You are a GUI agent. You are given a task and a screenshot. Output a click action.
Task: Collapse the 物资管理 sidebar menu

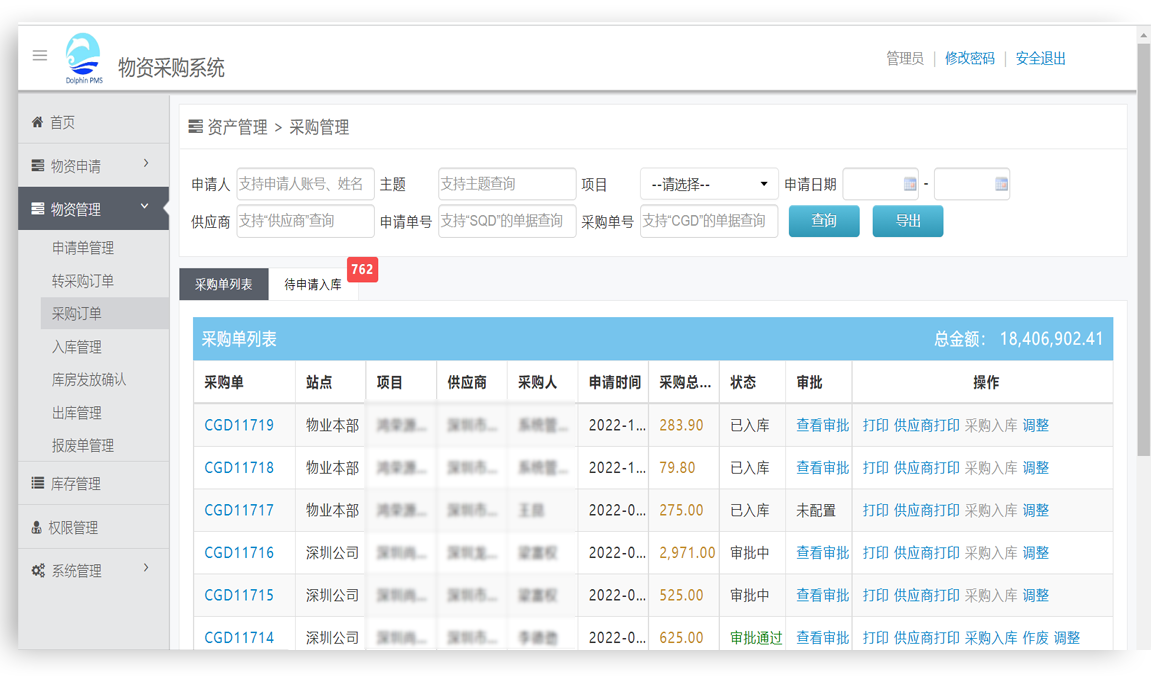[x=92, y=209]
